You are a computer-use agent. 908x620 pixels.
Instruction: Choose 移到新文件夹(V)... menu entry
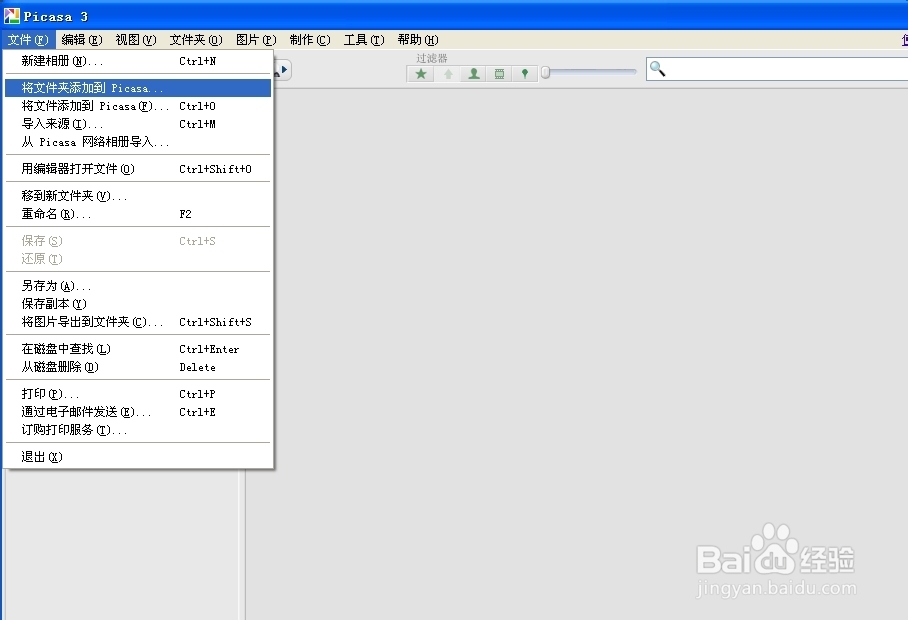tap(138, 196)
